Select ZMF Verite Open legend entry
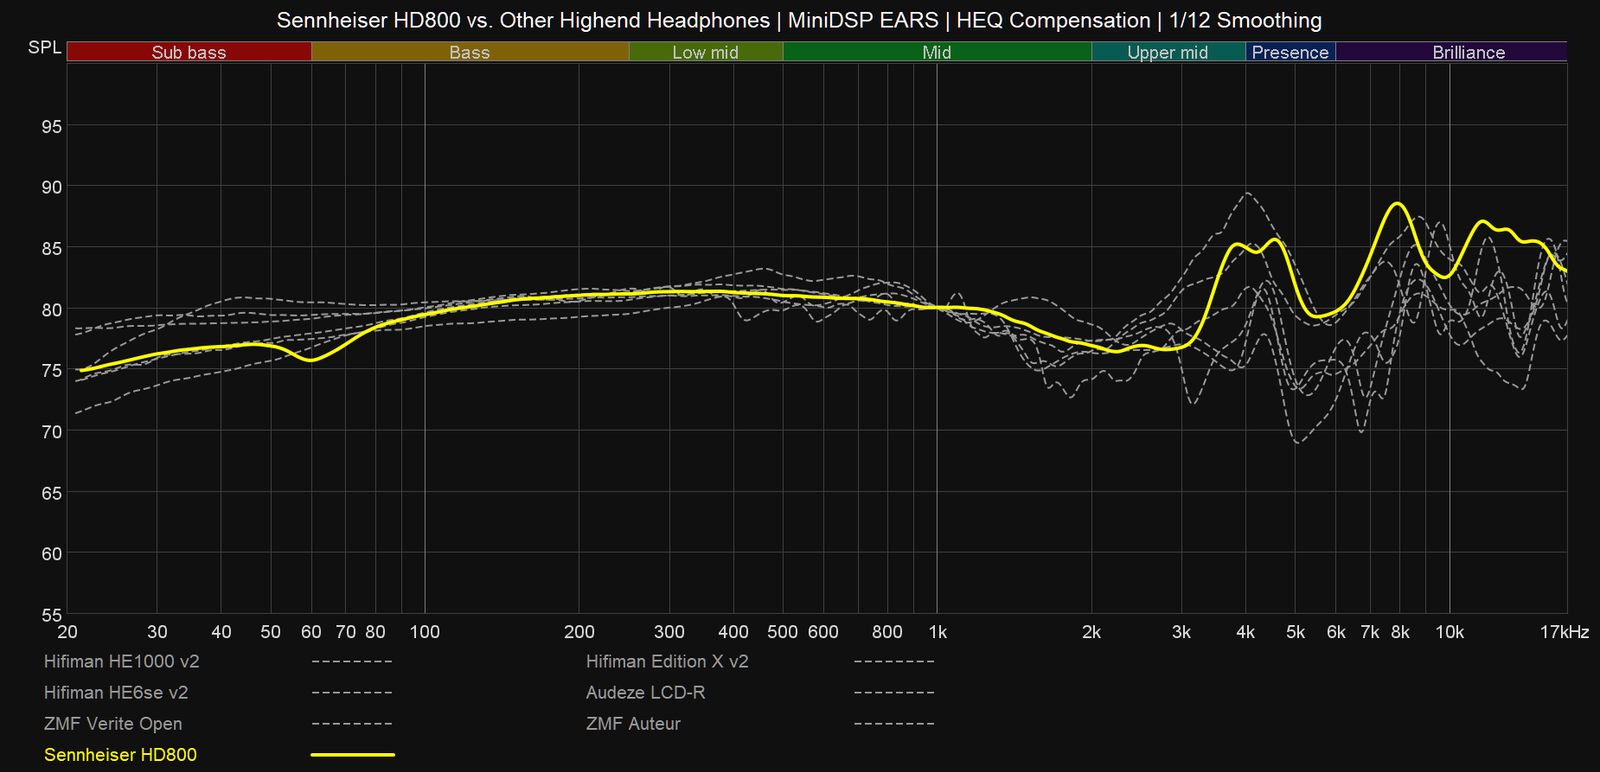 point(113,723)
